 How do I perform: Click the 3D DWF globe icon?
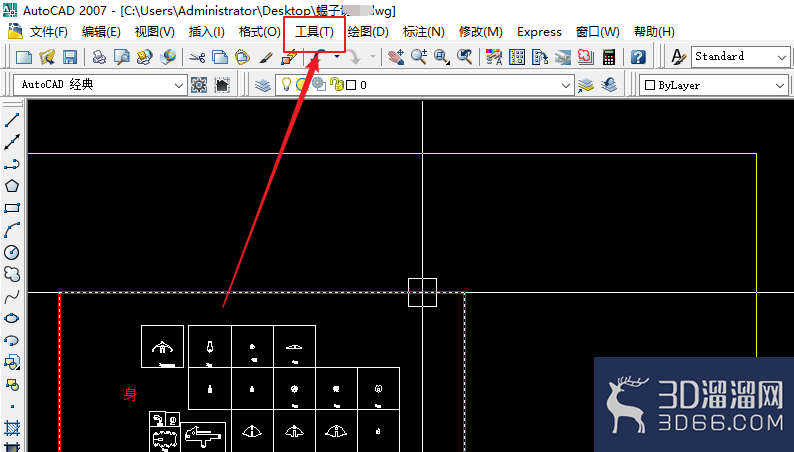click(x=168, y=57)
